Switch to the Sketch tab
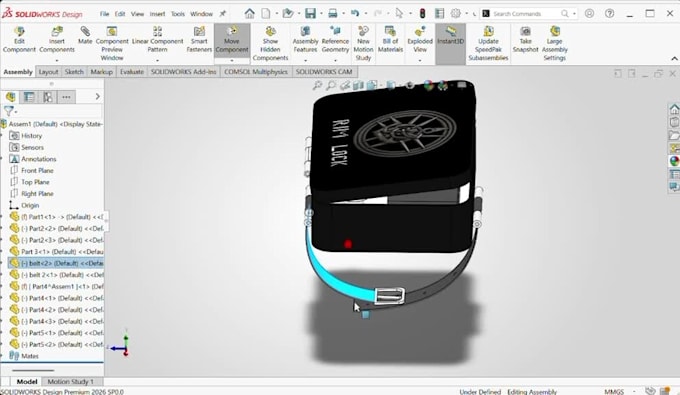 pos(74,72)
